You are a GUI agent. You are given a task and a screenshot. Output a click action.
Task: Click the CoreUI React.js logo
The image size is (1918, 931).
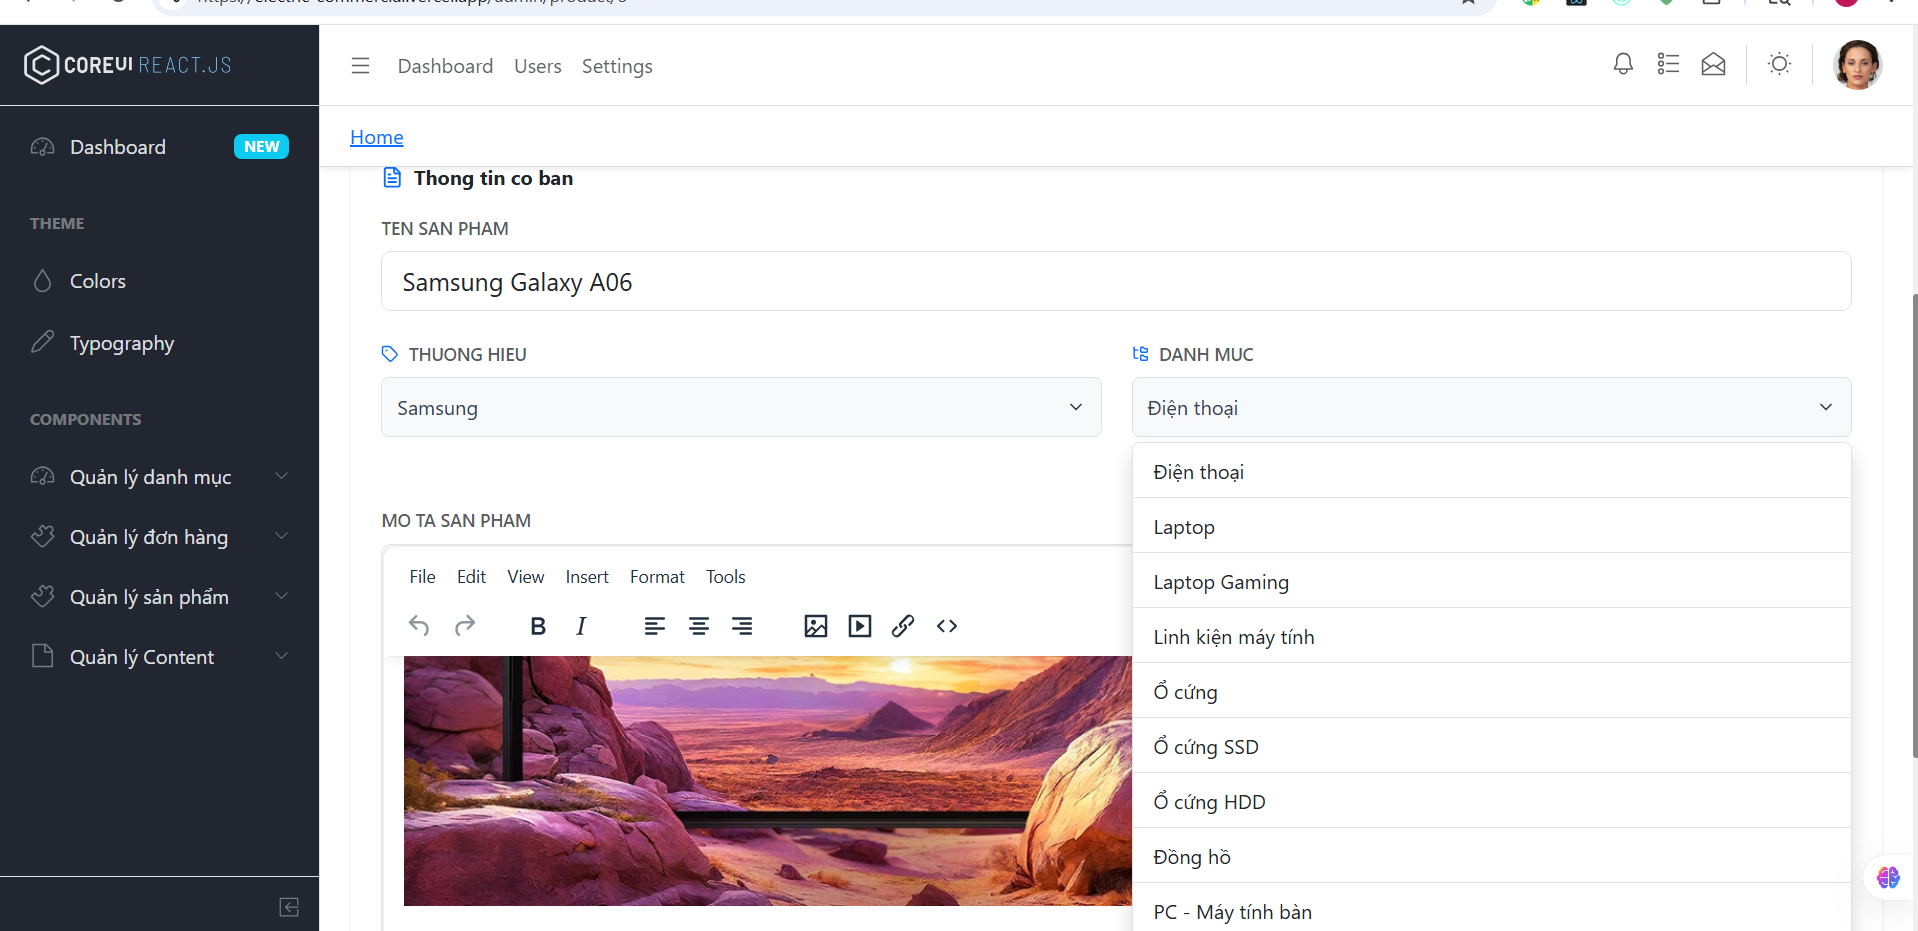pyautogui.click(x=128, y=65)
